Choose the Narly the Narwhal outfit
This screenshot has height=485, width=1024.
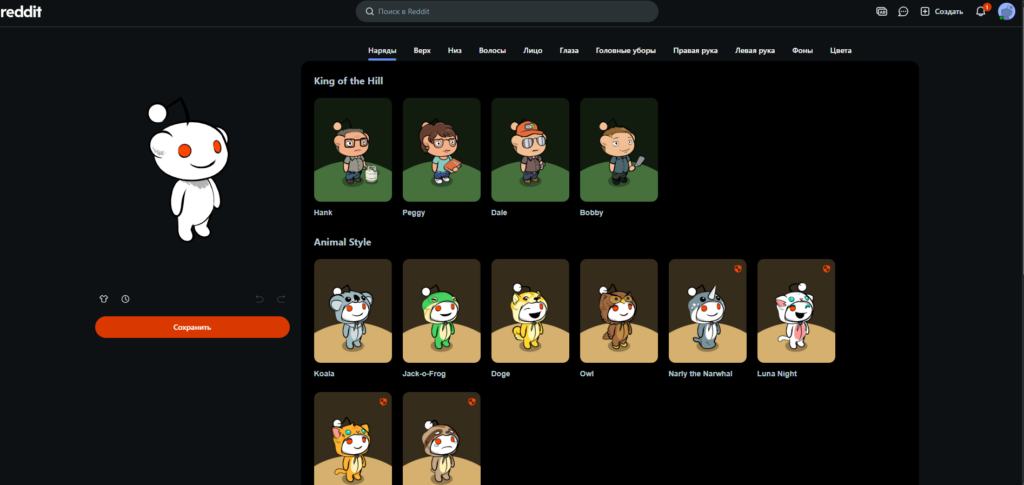[708, 311]
